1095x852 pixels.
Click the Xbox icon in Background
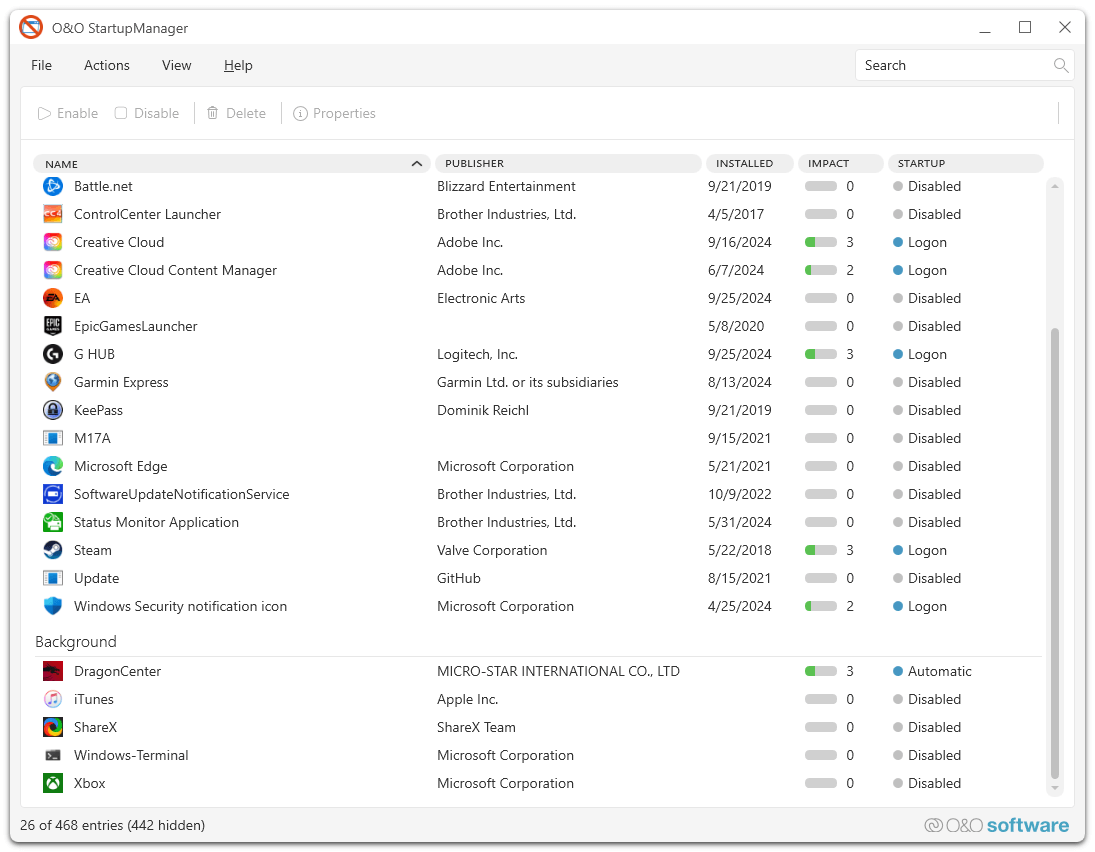pyautogui.click(x=53, y=783)
